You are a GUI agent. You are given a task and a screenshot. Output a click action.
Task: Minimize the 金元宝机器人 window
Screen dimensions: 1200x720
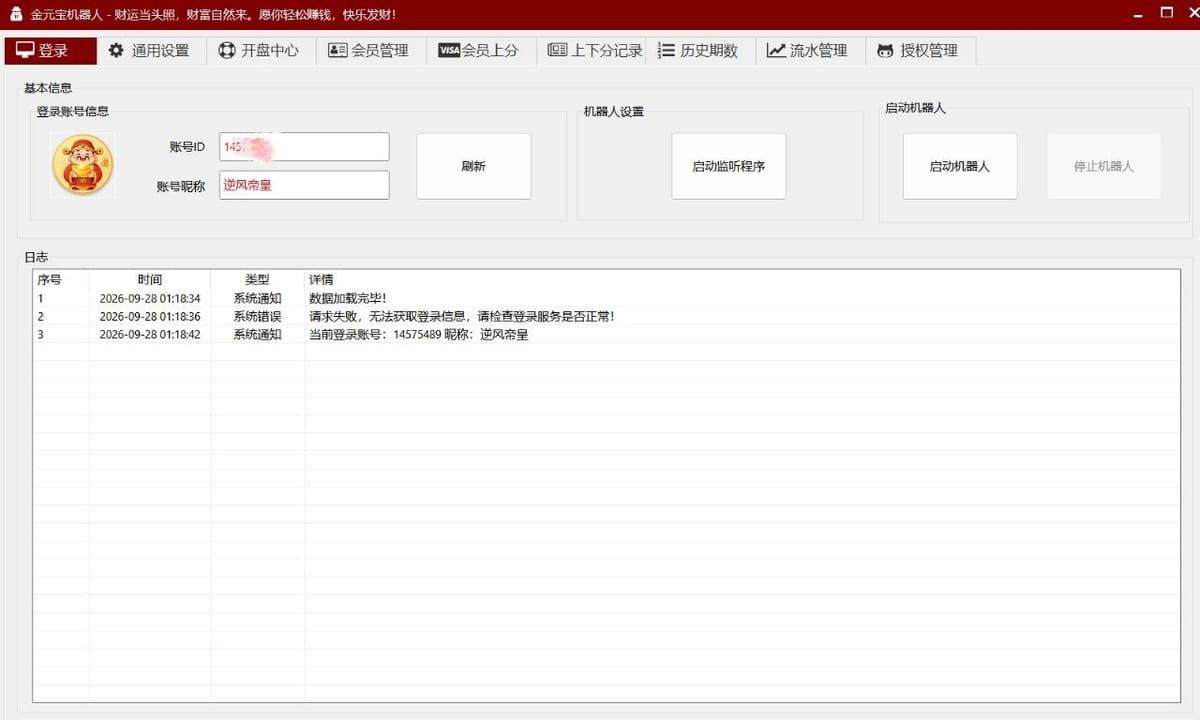click(1139, 14)
